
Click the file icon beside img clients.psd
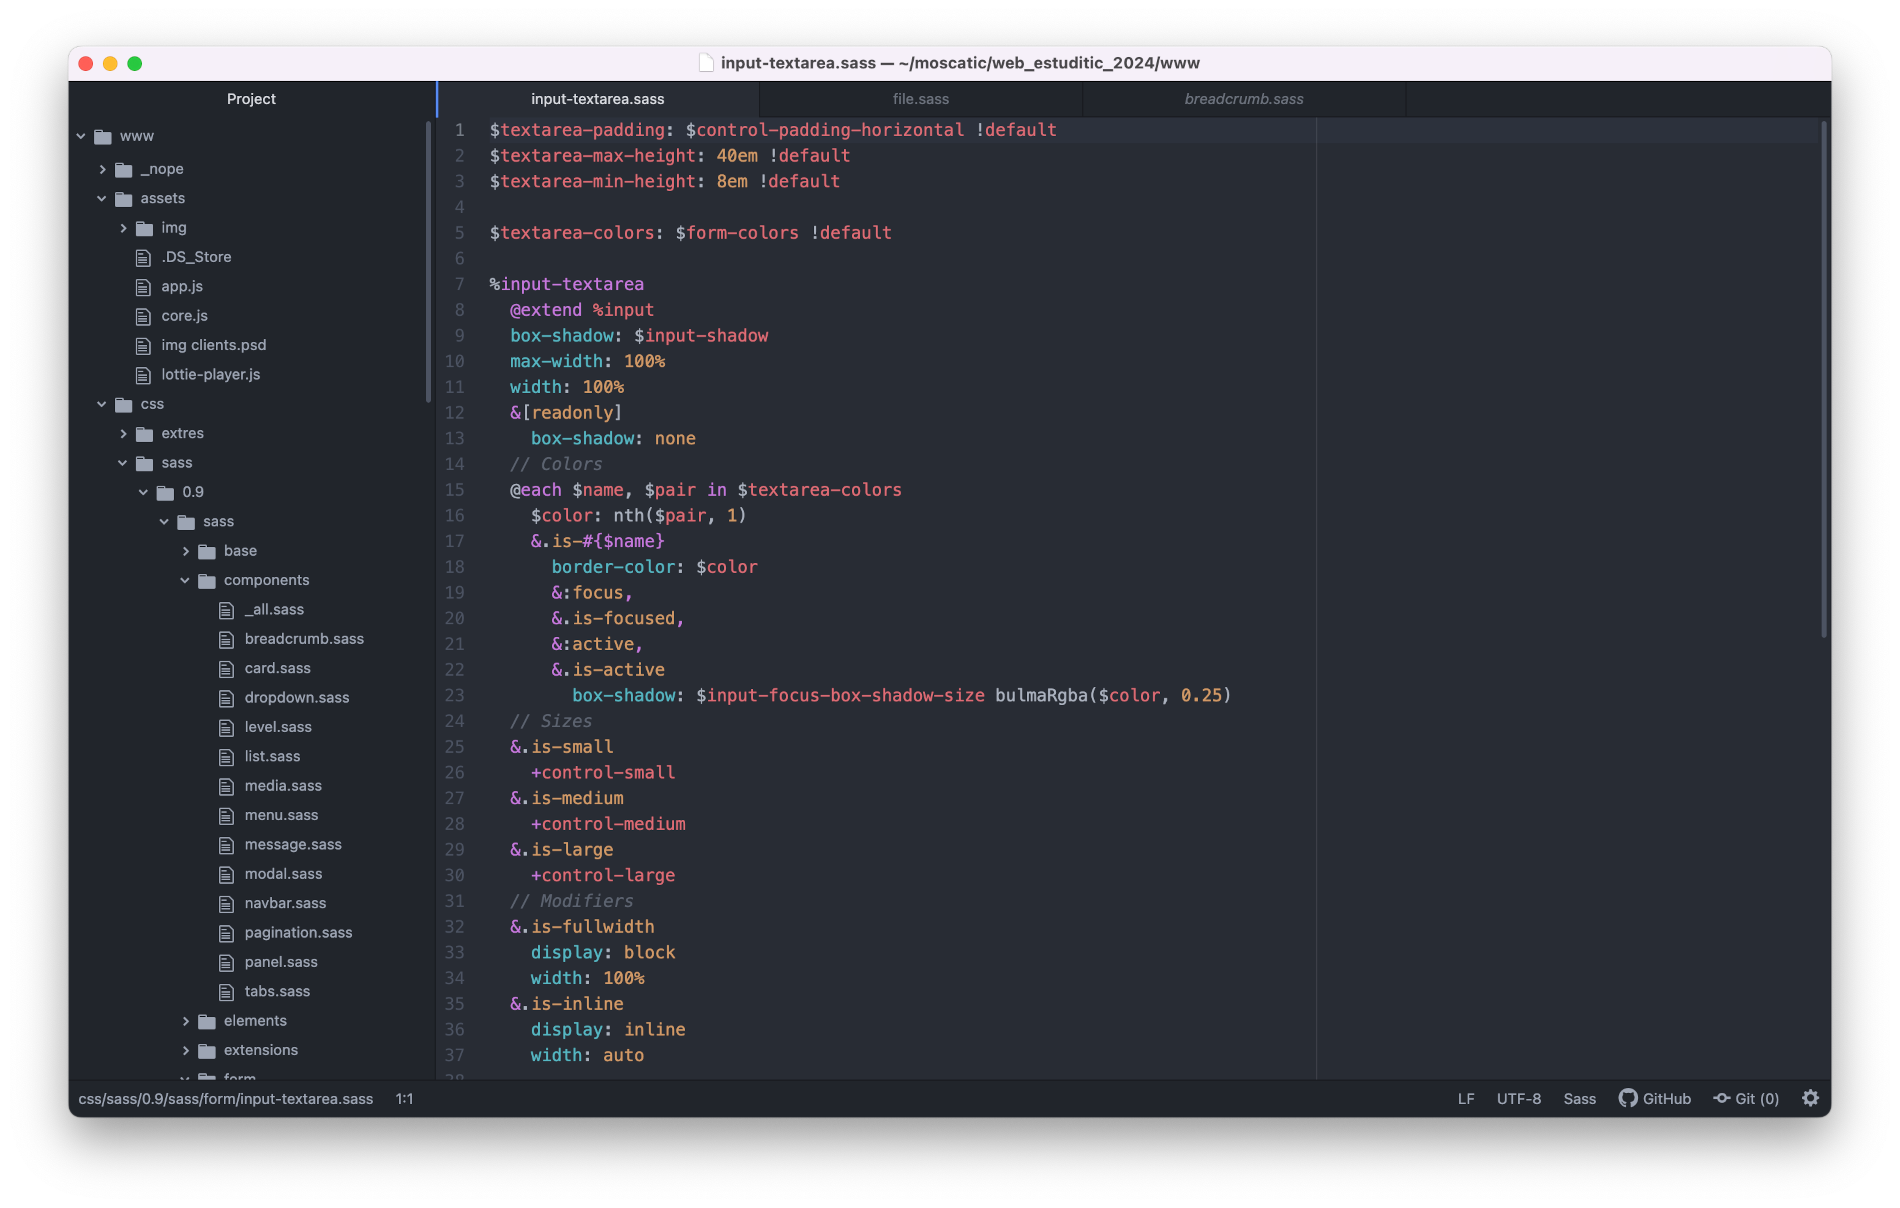point(143,346)
